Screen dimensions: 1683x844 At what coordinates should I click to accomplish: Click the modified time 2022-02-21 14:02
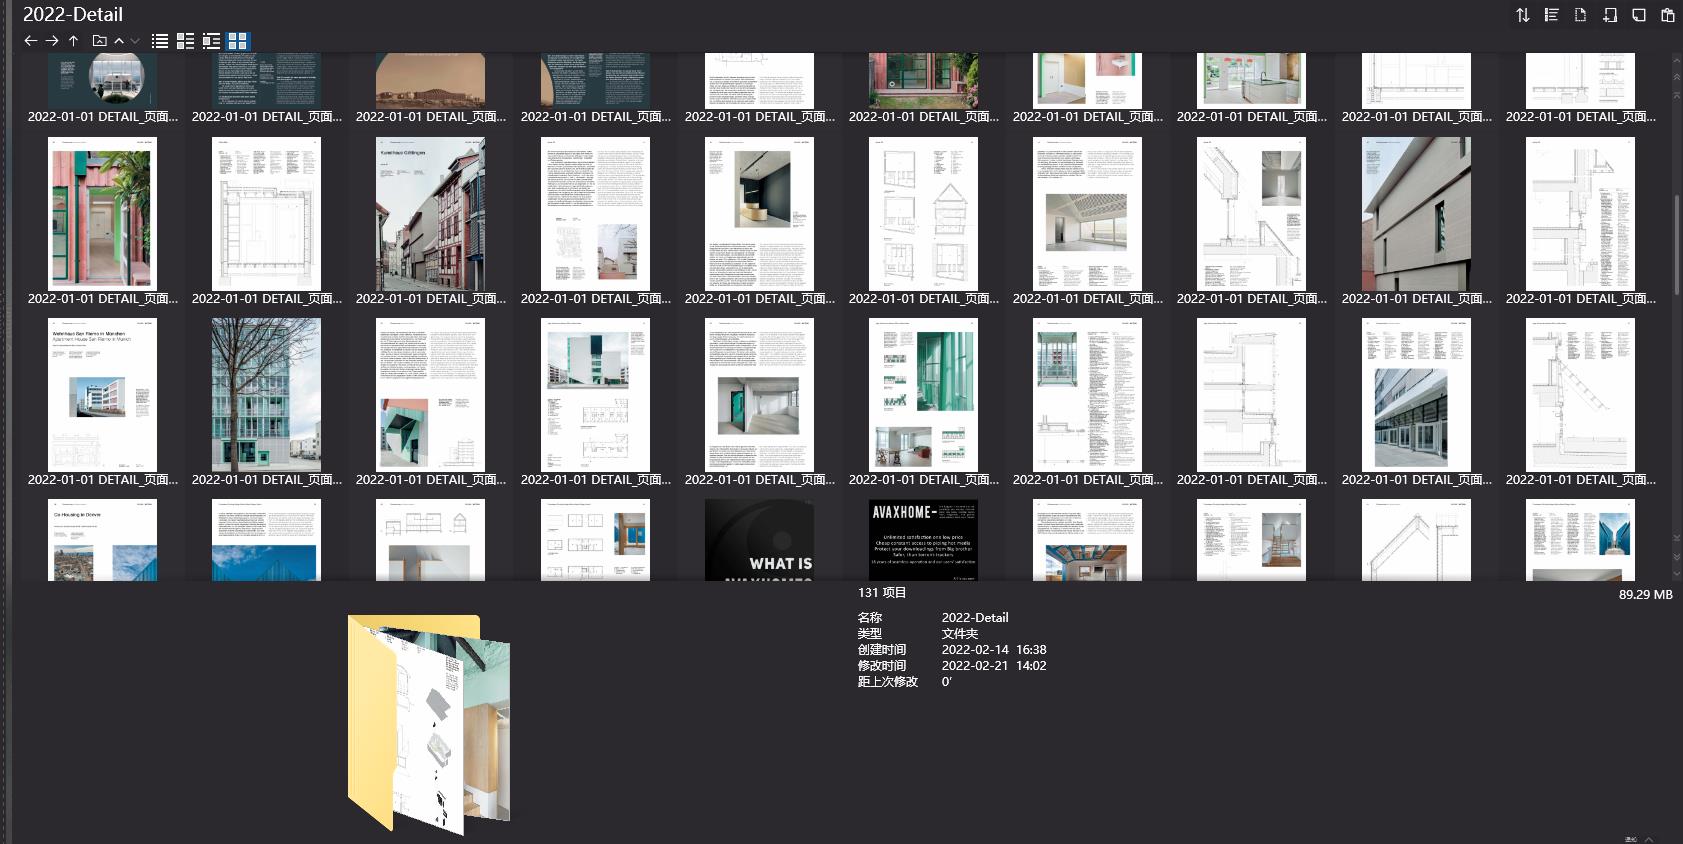[x=994, y=665]
